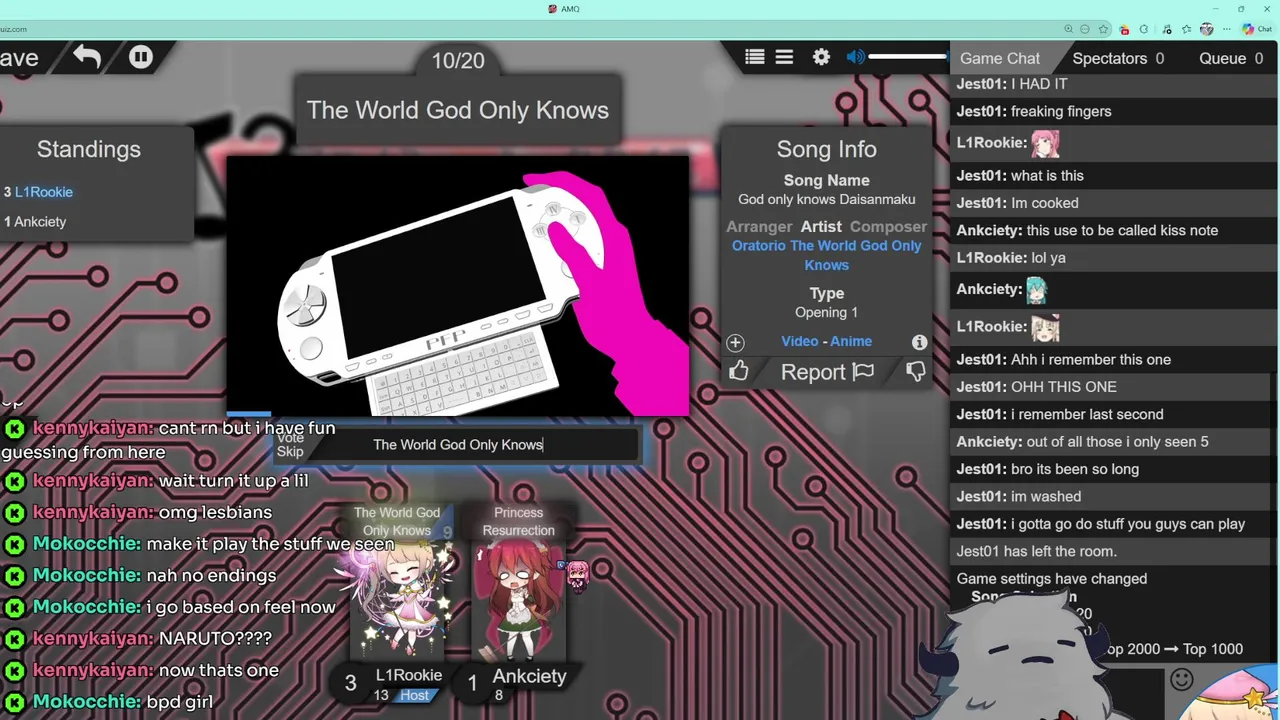The width and height of the screenshot is (1280, 720).
Task: Click chat line 'Jest01 has left the room.'
Action: [x=1037, y=551]
